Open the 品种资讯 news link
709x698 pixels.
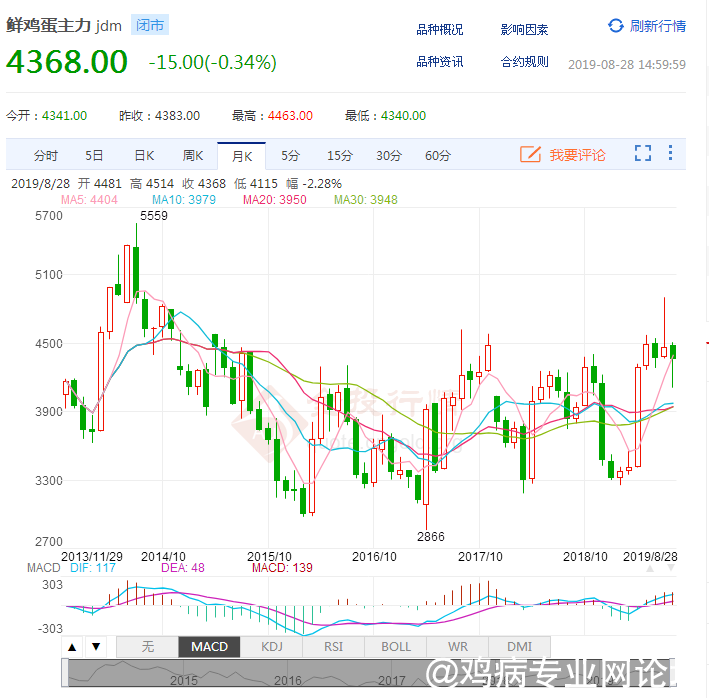pyautogui.click(x=440, y=62)
